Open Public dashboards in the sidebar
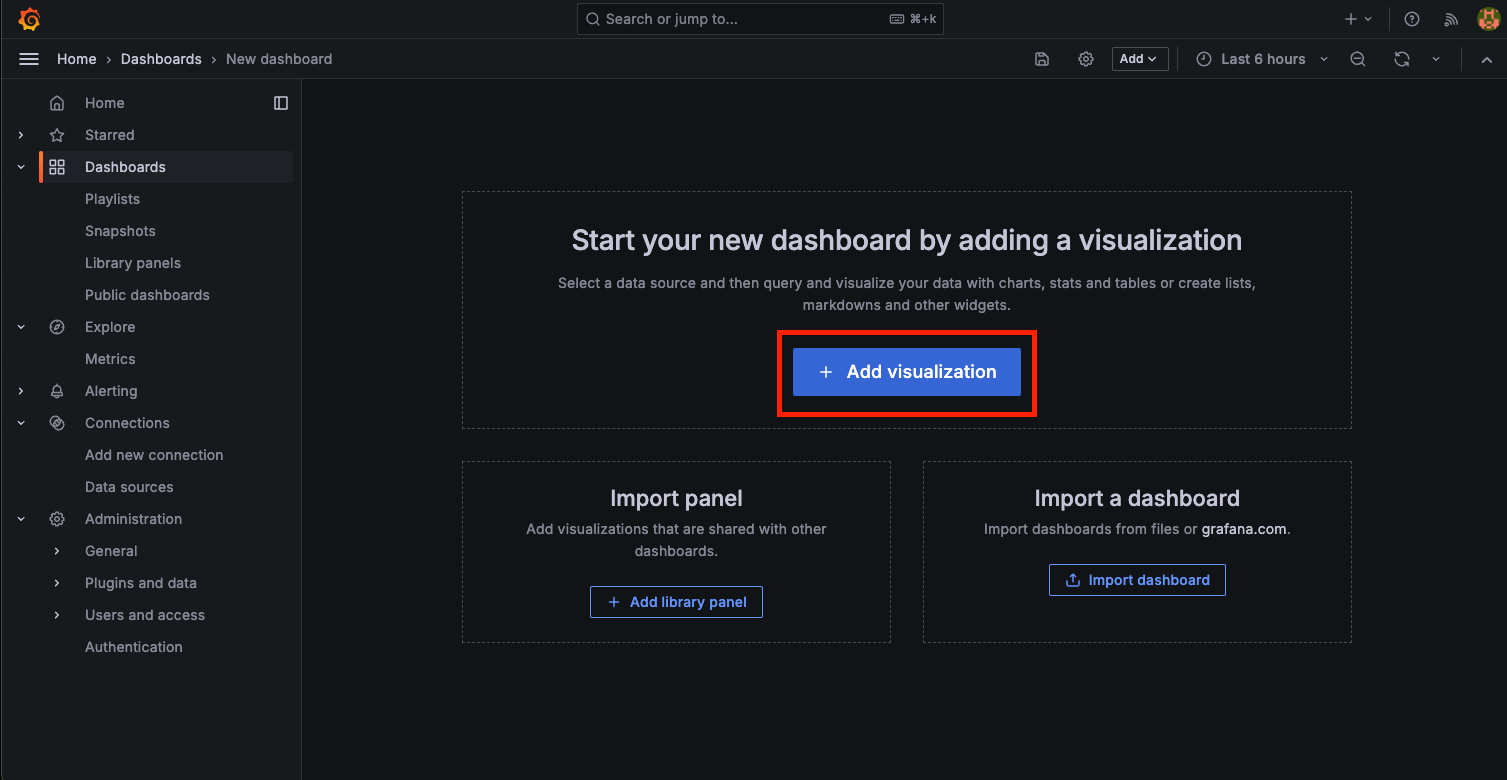Viewport: 1507px width, 780px height. [147, 295]
